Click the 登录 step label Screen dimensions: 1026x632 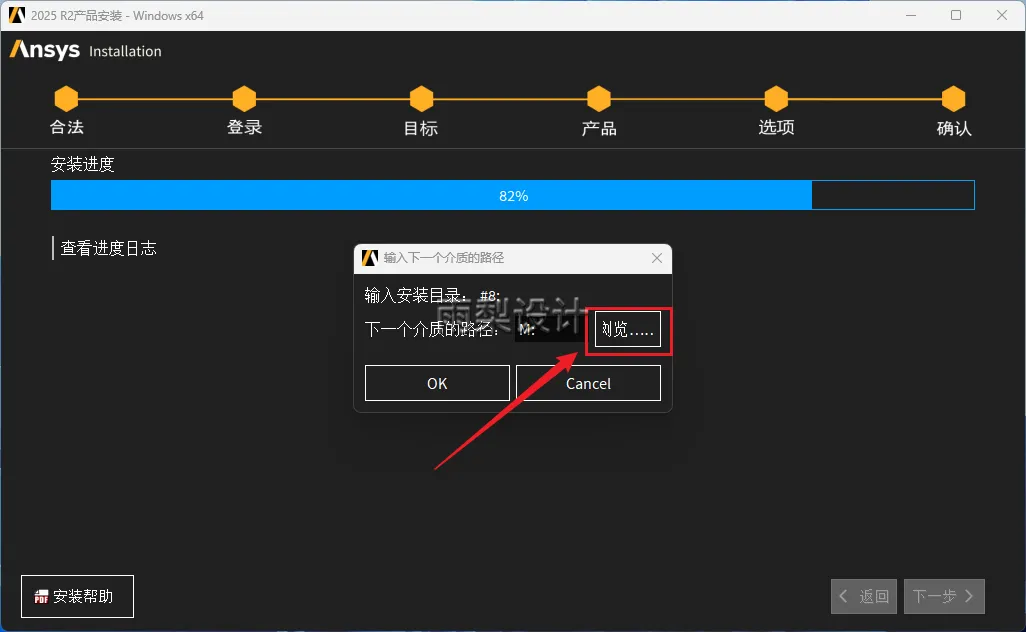click(244, 127)
